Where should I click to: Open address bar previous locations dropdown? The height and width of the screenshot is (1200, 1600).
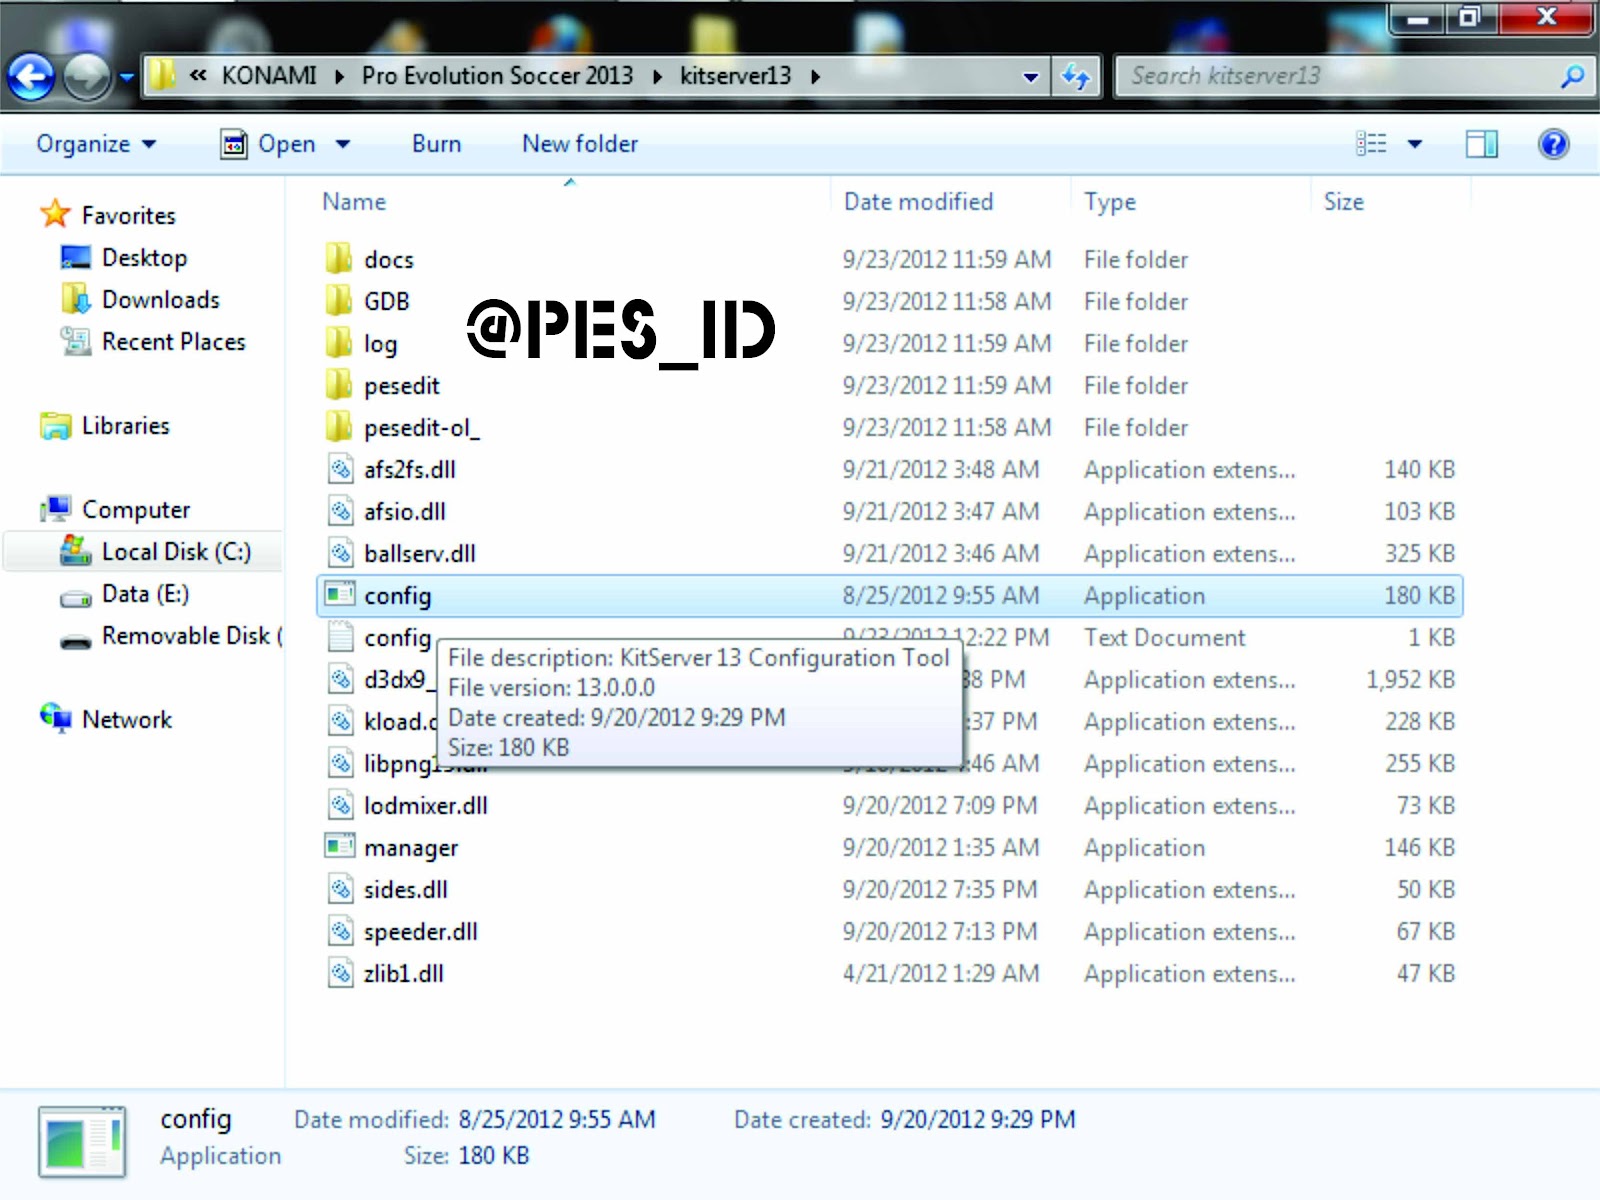[x=1030, y=77]
